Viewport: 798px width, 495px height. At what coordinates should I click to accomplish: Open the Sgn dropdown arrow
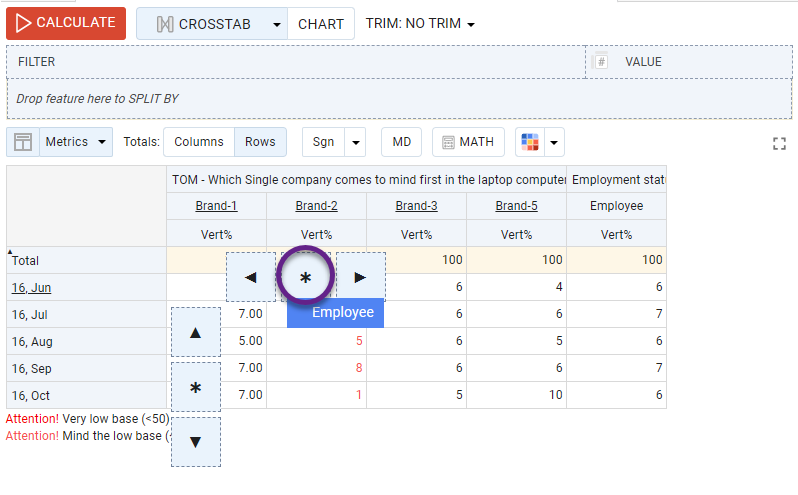click(355, 142)
